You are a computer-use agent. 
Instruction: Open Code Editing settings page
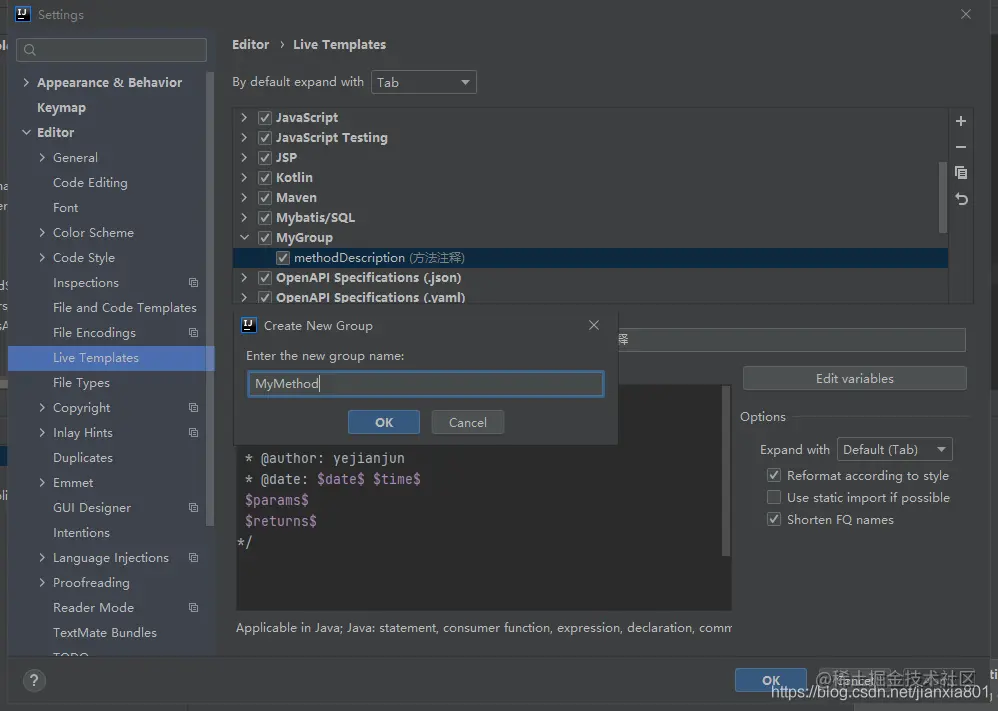(90, 183)
